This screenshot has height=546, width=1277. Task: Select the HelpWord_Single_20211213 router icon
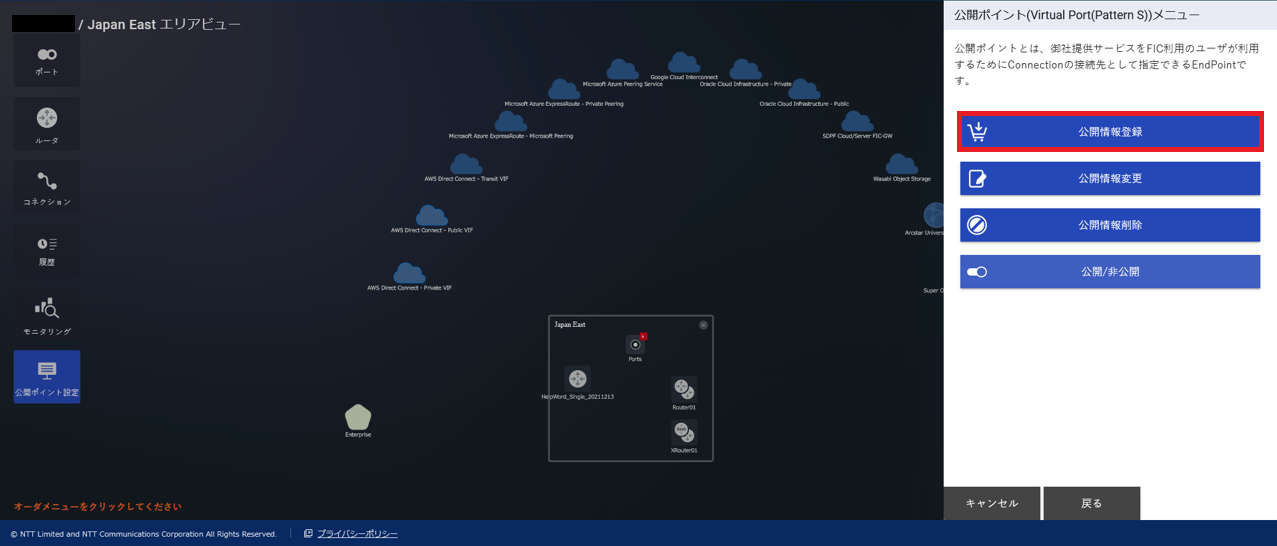click(578, 379)
